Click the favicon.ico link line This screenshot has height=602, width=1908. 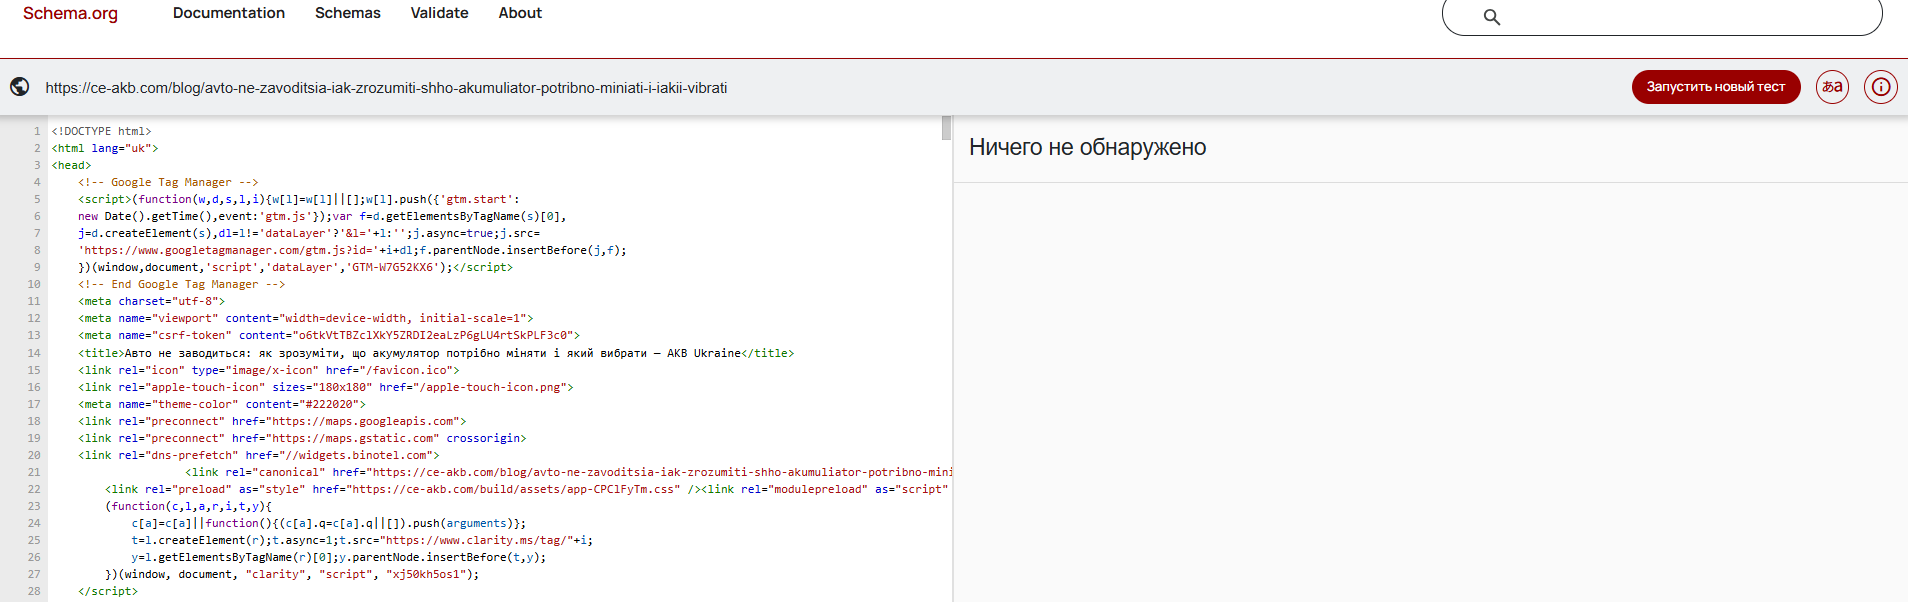269,370
